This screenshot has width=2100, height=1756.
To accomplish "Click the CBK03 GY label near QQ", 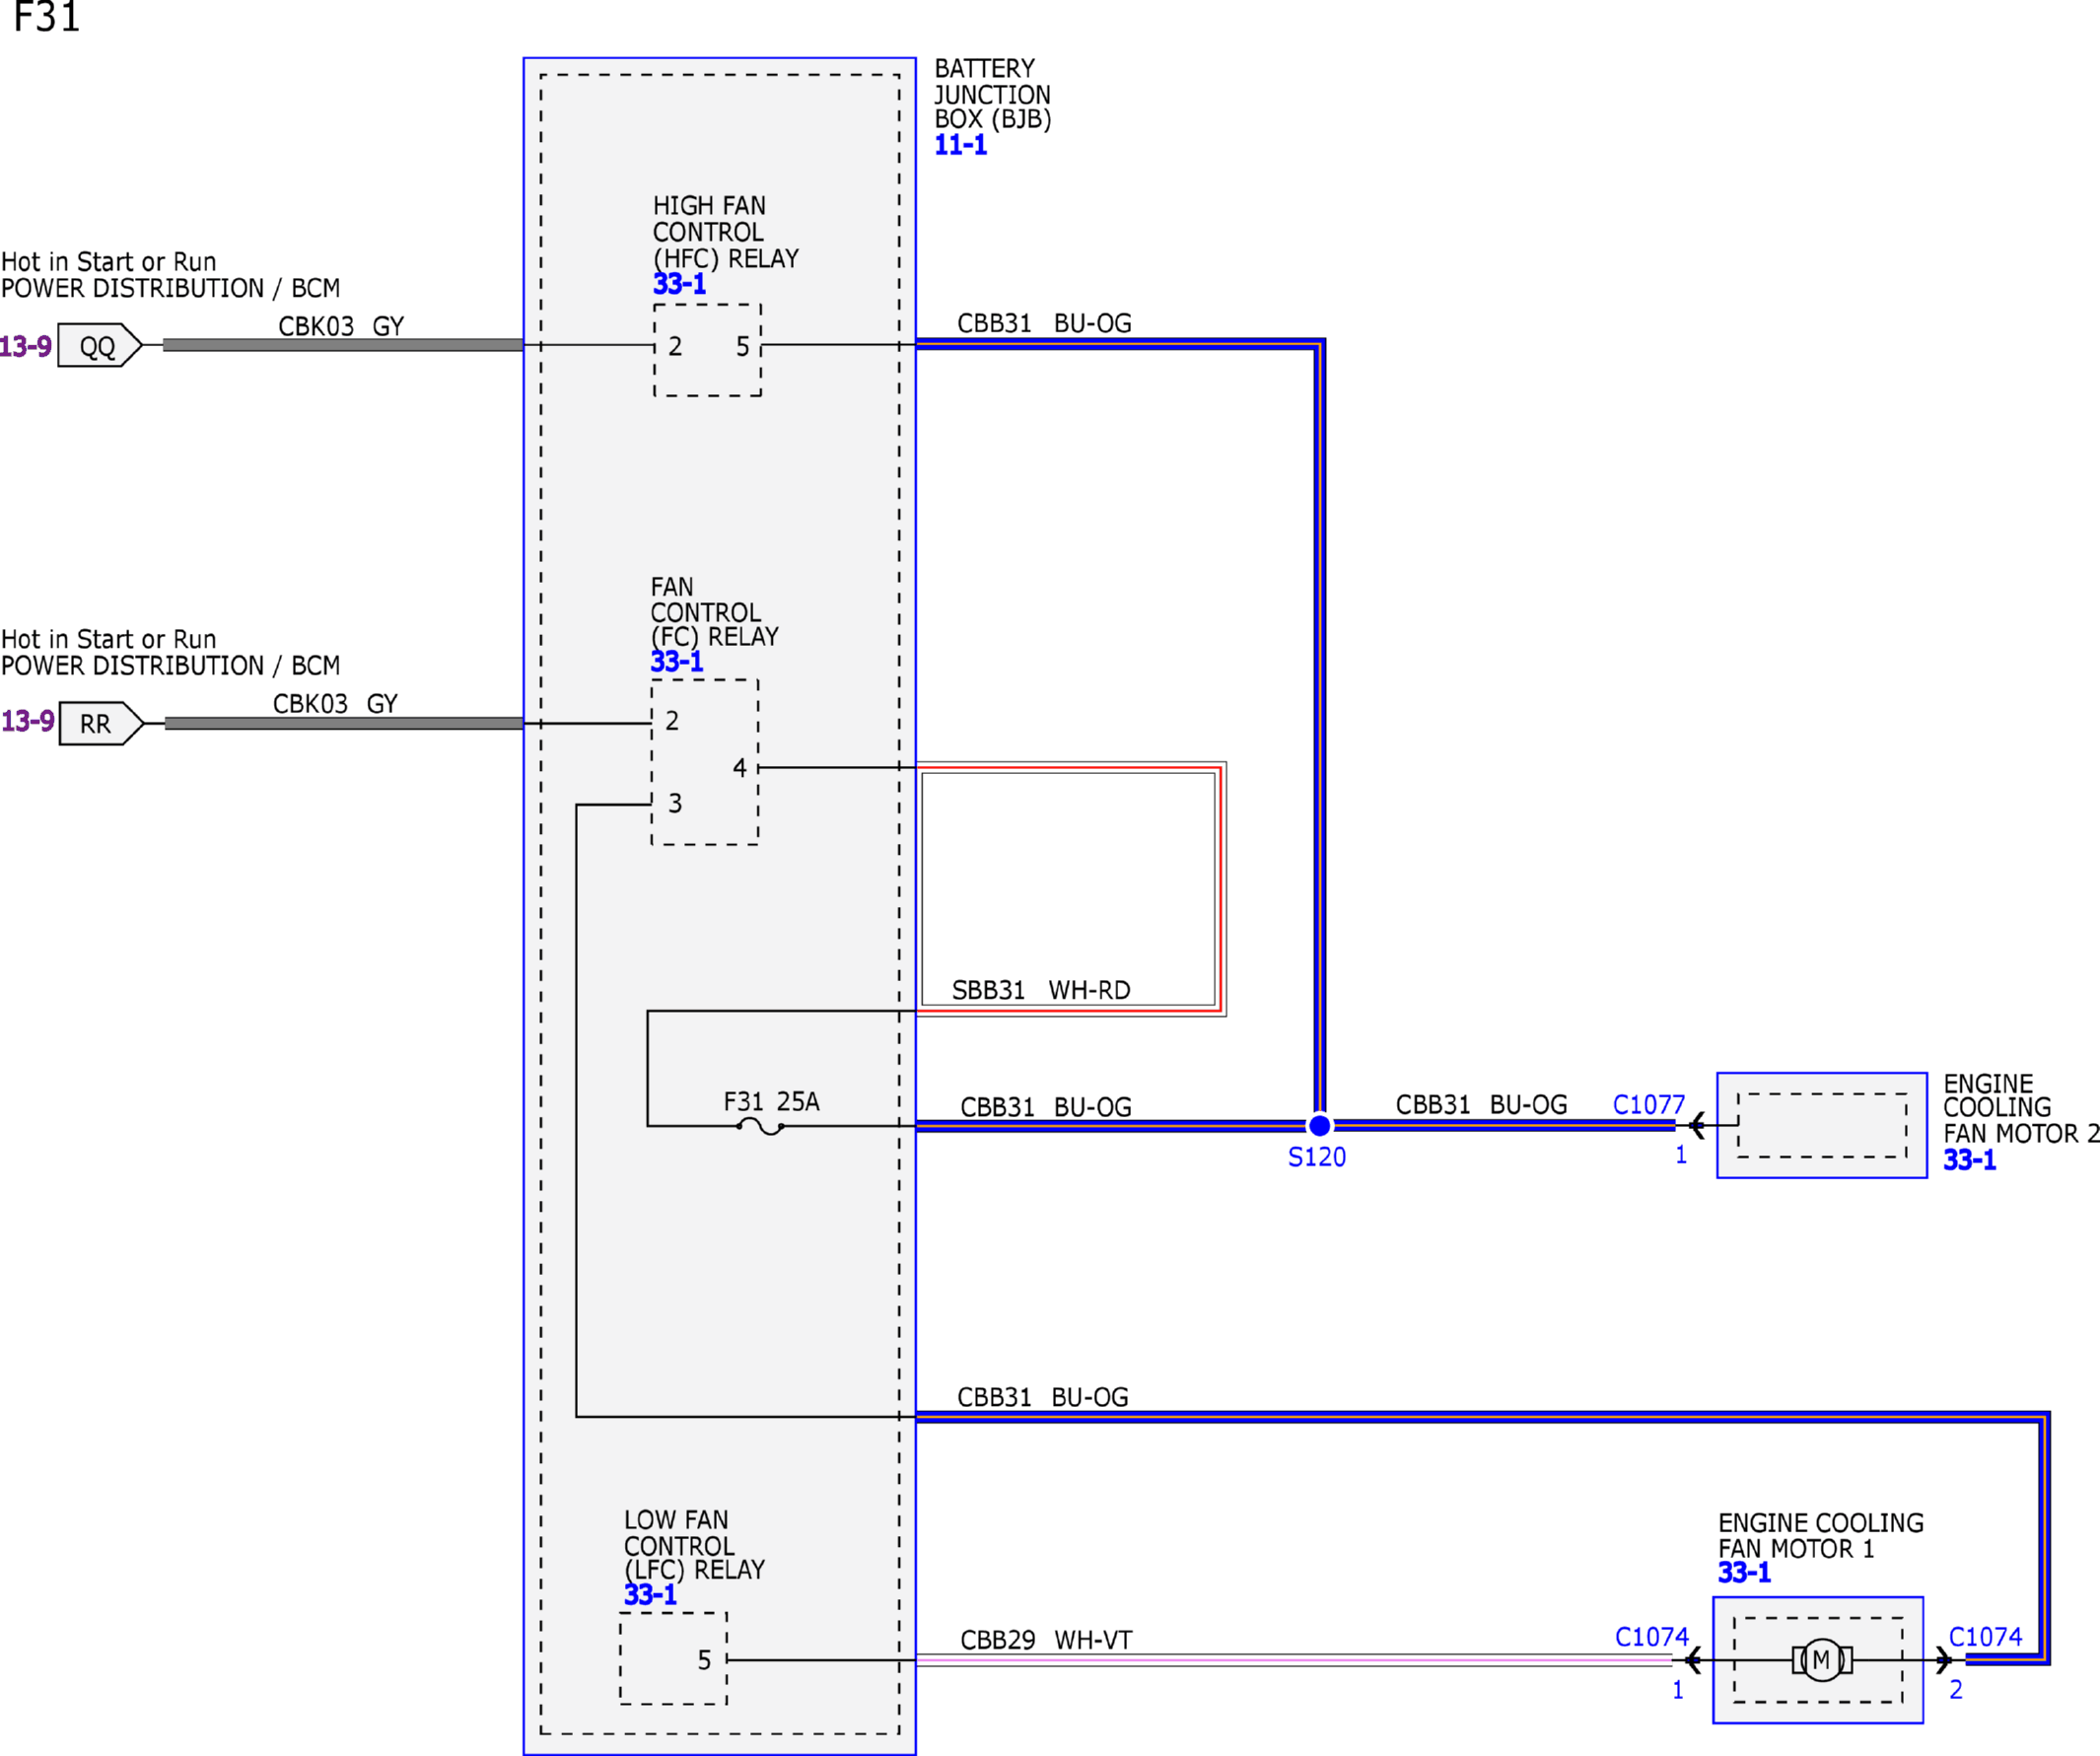I will tap(341, 326).
